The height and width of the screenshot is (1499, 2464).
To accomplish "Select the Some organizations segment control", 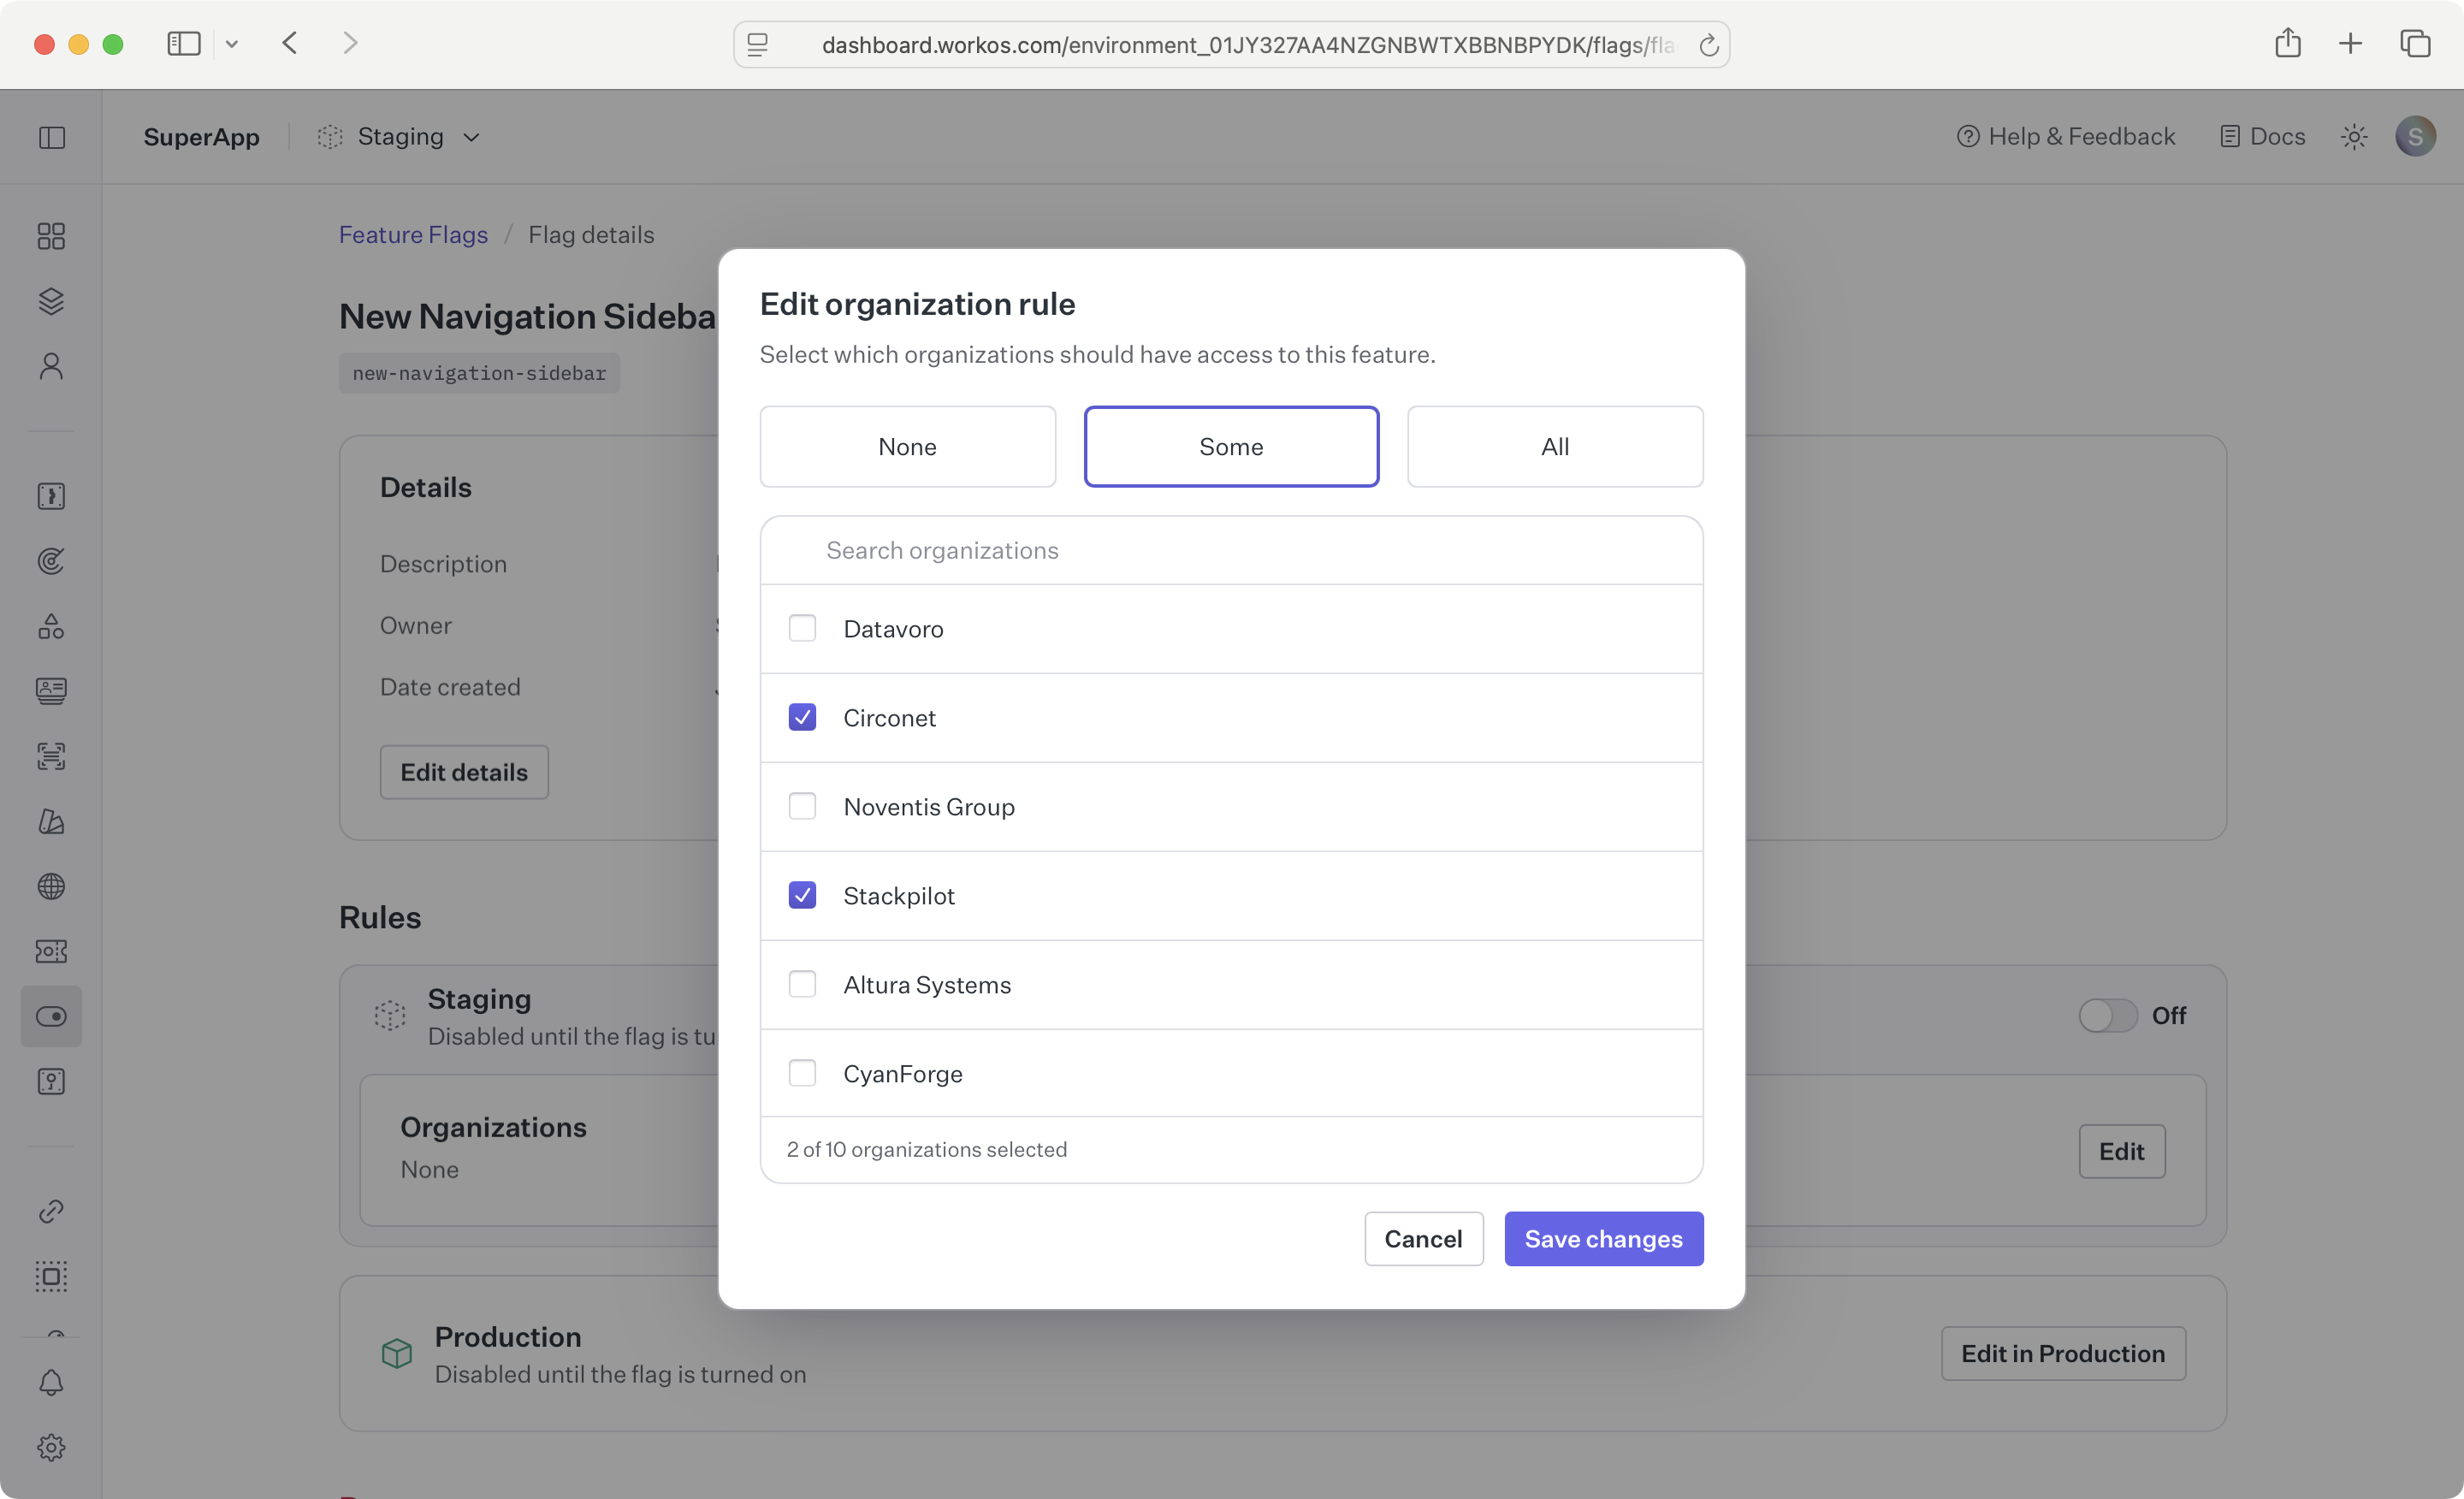I will 1231,446.
